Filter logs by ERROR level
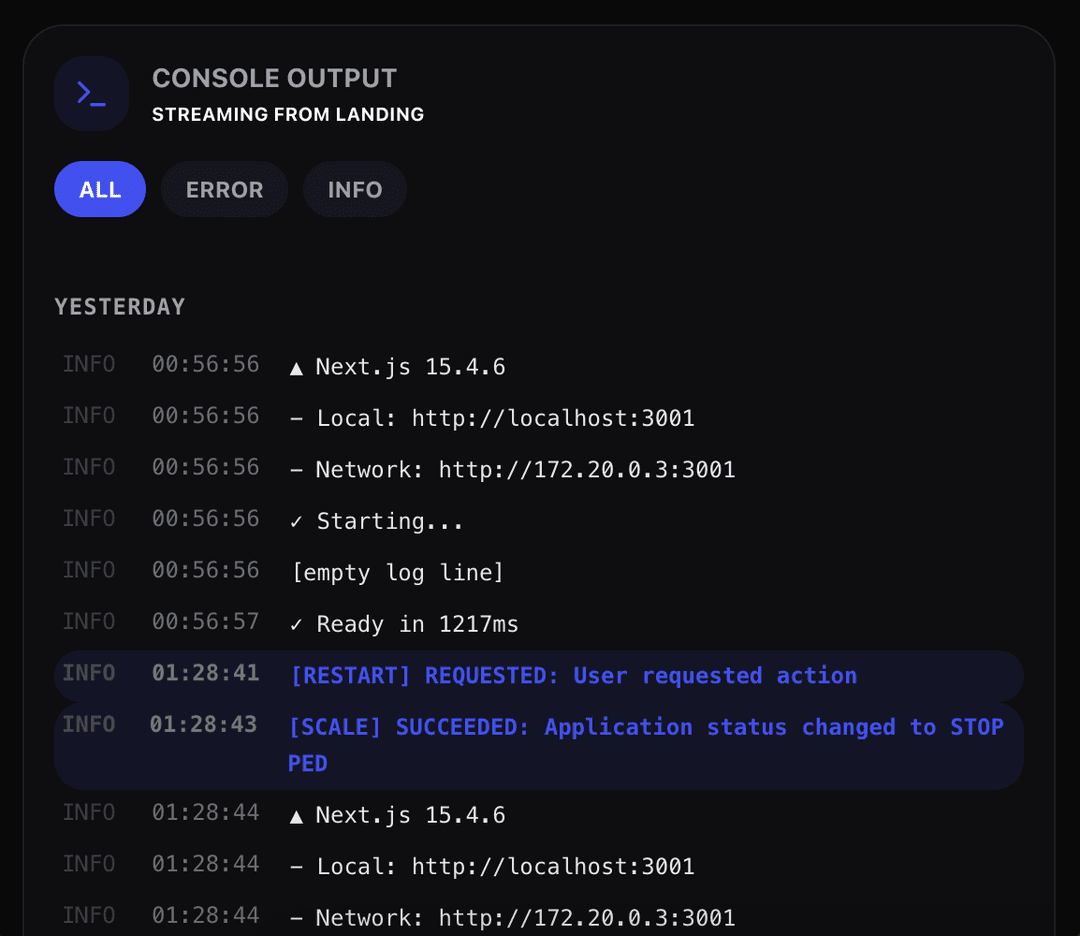 [x=224, y=190]
